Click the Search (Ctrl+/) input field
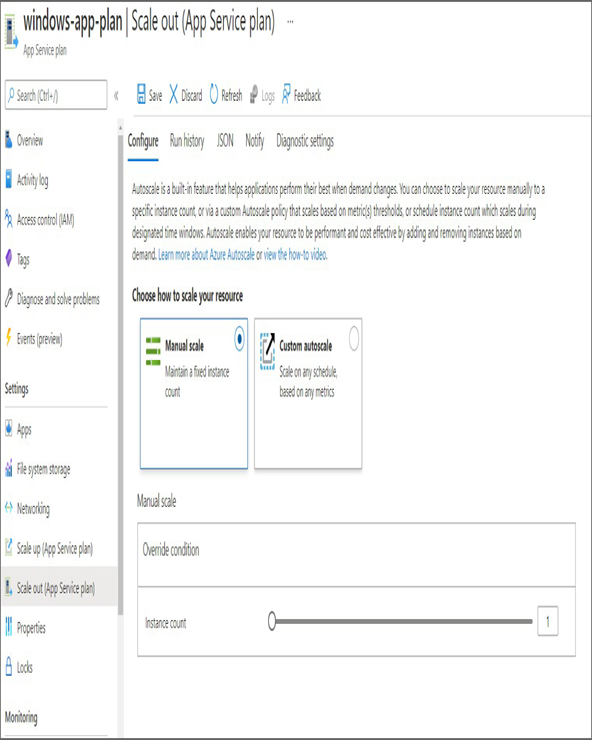 (x=56, y=95)
